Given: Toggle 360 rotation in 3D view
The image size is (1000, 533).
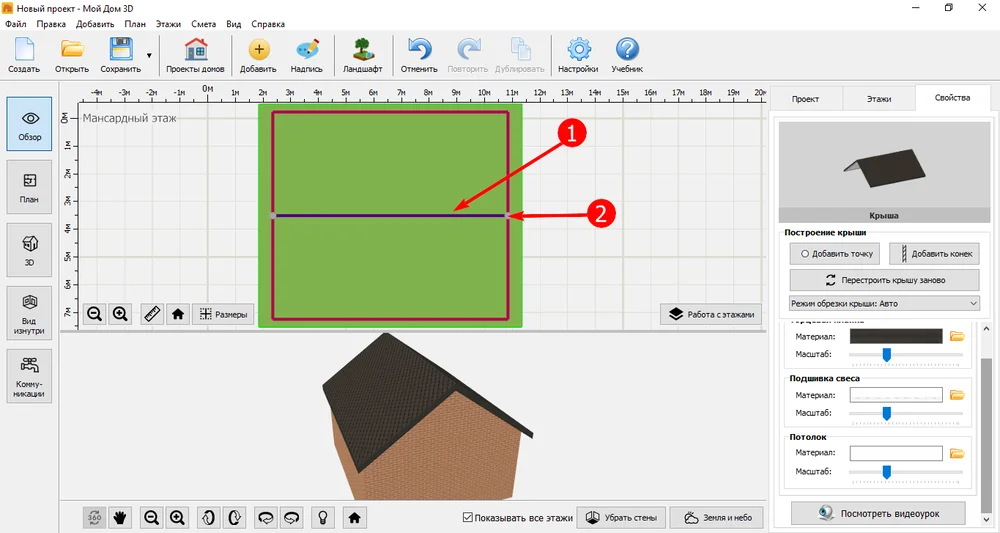Looking at the screenshot, I should [x=94, y=518].
